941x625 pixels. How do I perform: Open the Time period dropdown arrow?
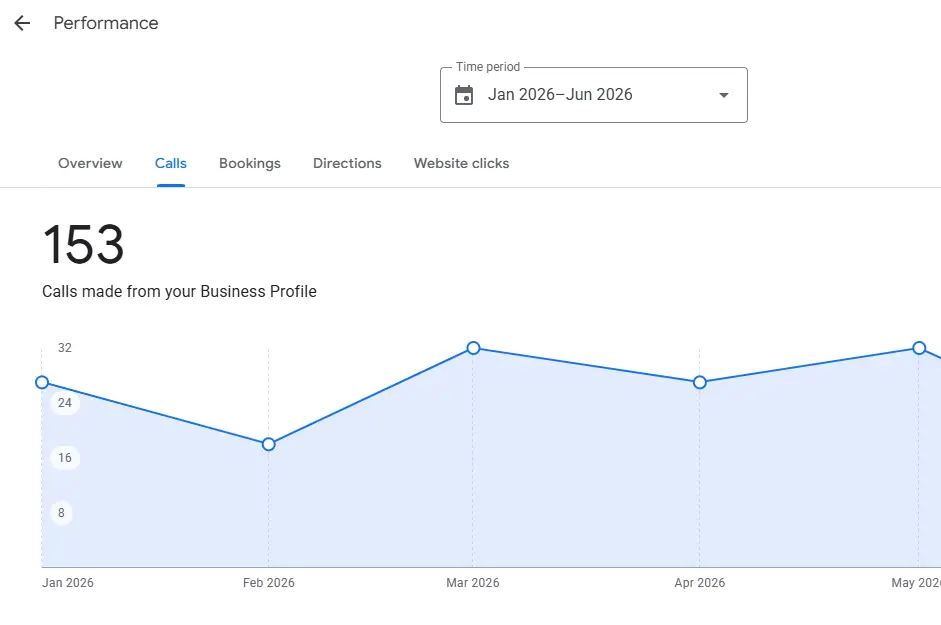[x=724, y=95]
